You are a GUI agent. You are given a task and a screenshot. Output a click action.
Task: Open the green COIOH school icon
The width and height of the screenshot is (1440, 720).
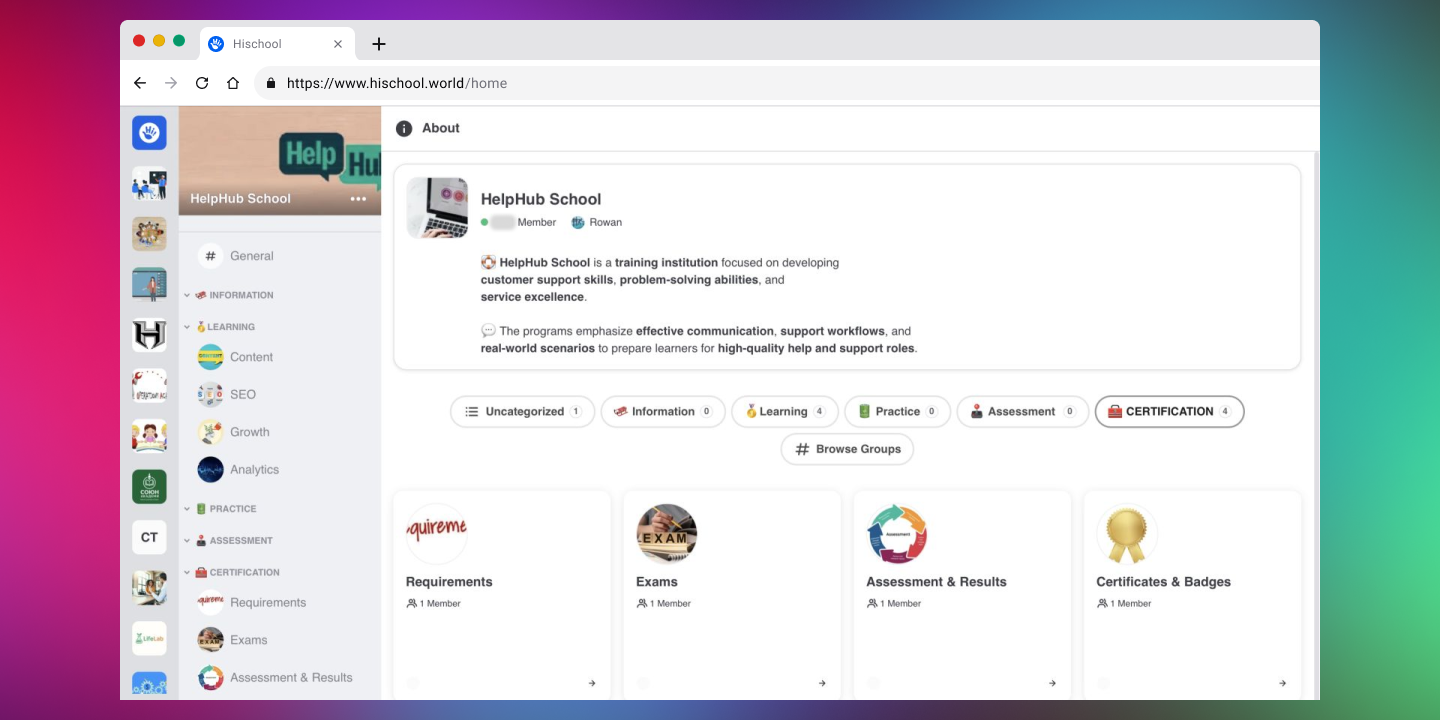pos(149,487)
